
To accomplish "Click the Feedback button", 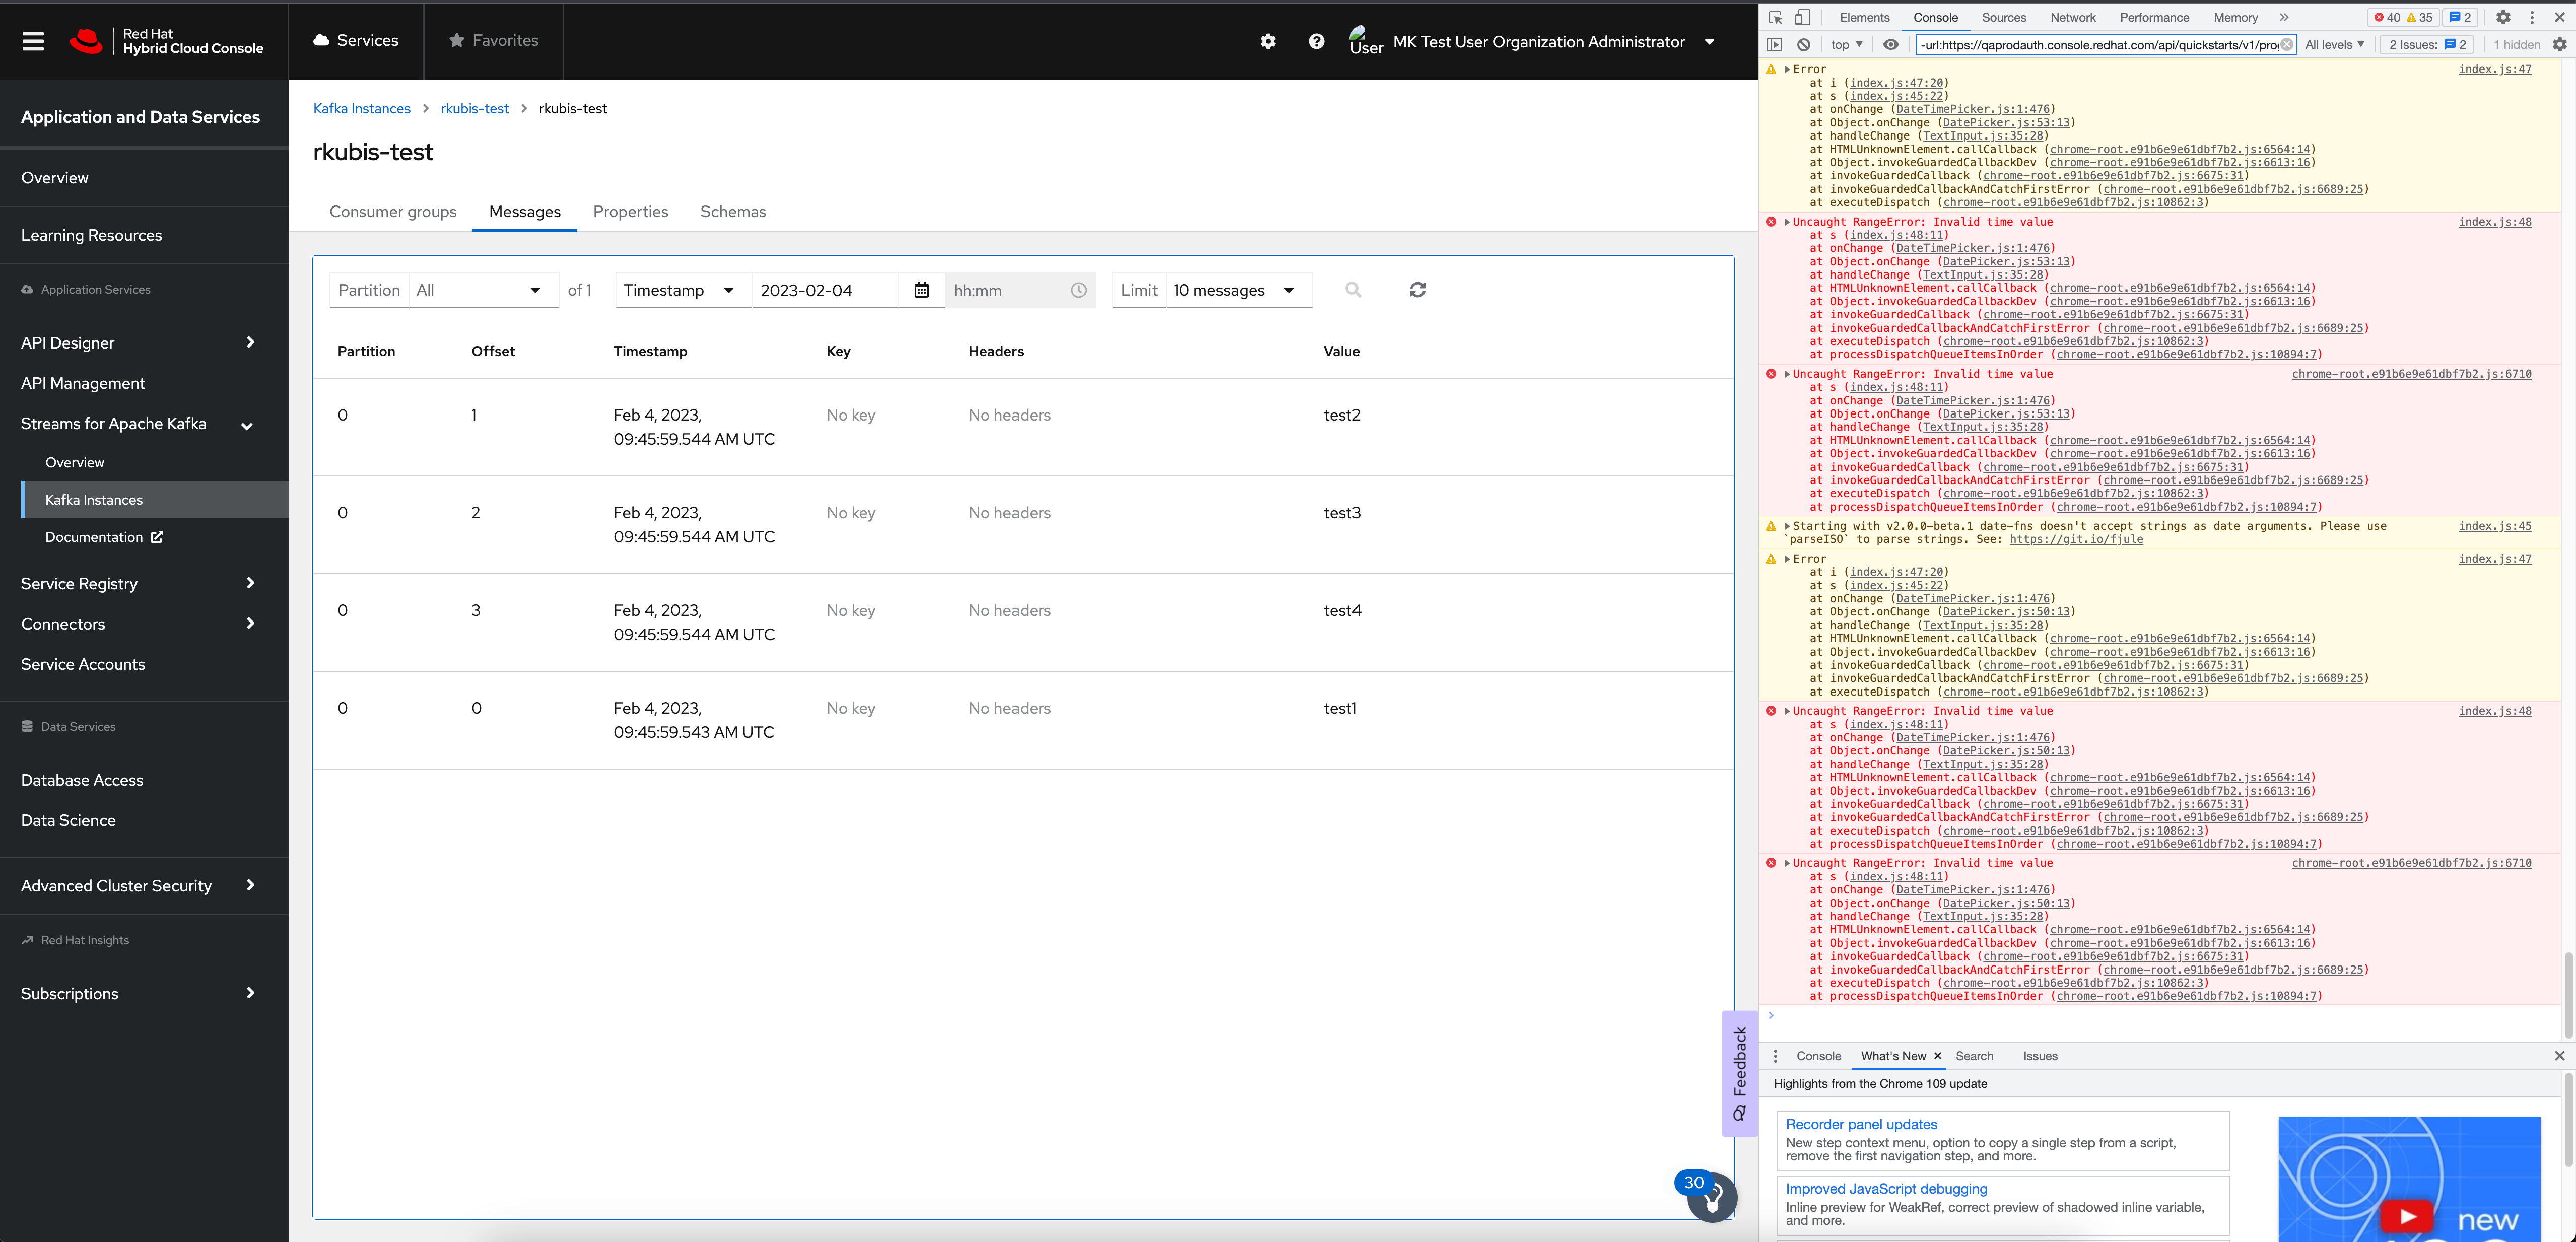I will click(x=1739, y=1073).
